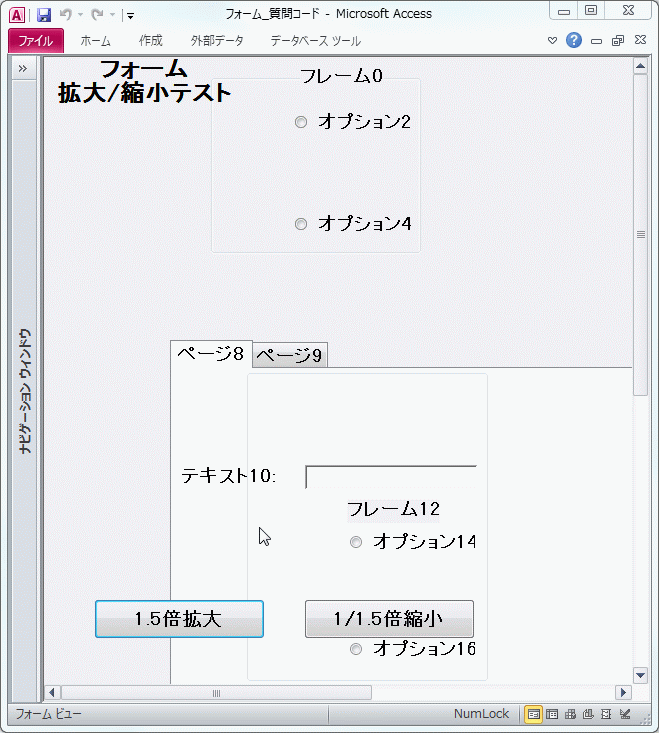Image resolution: width=659 pixels, height=733 pixels.
Task: Click into the テキスト10 input field
Action: point(391,477)
